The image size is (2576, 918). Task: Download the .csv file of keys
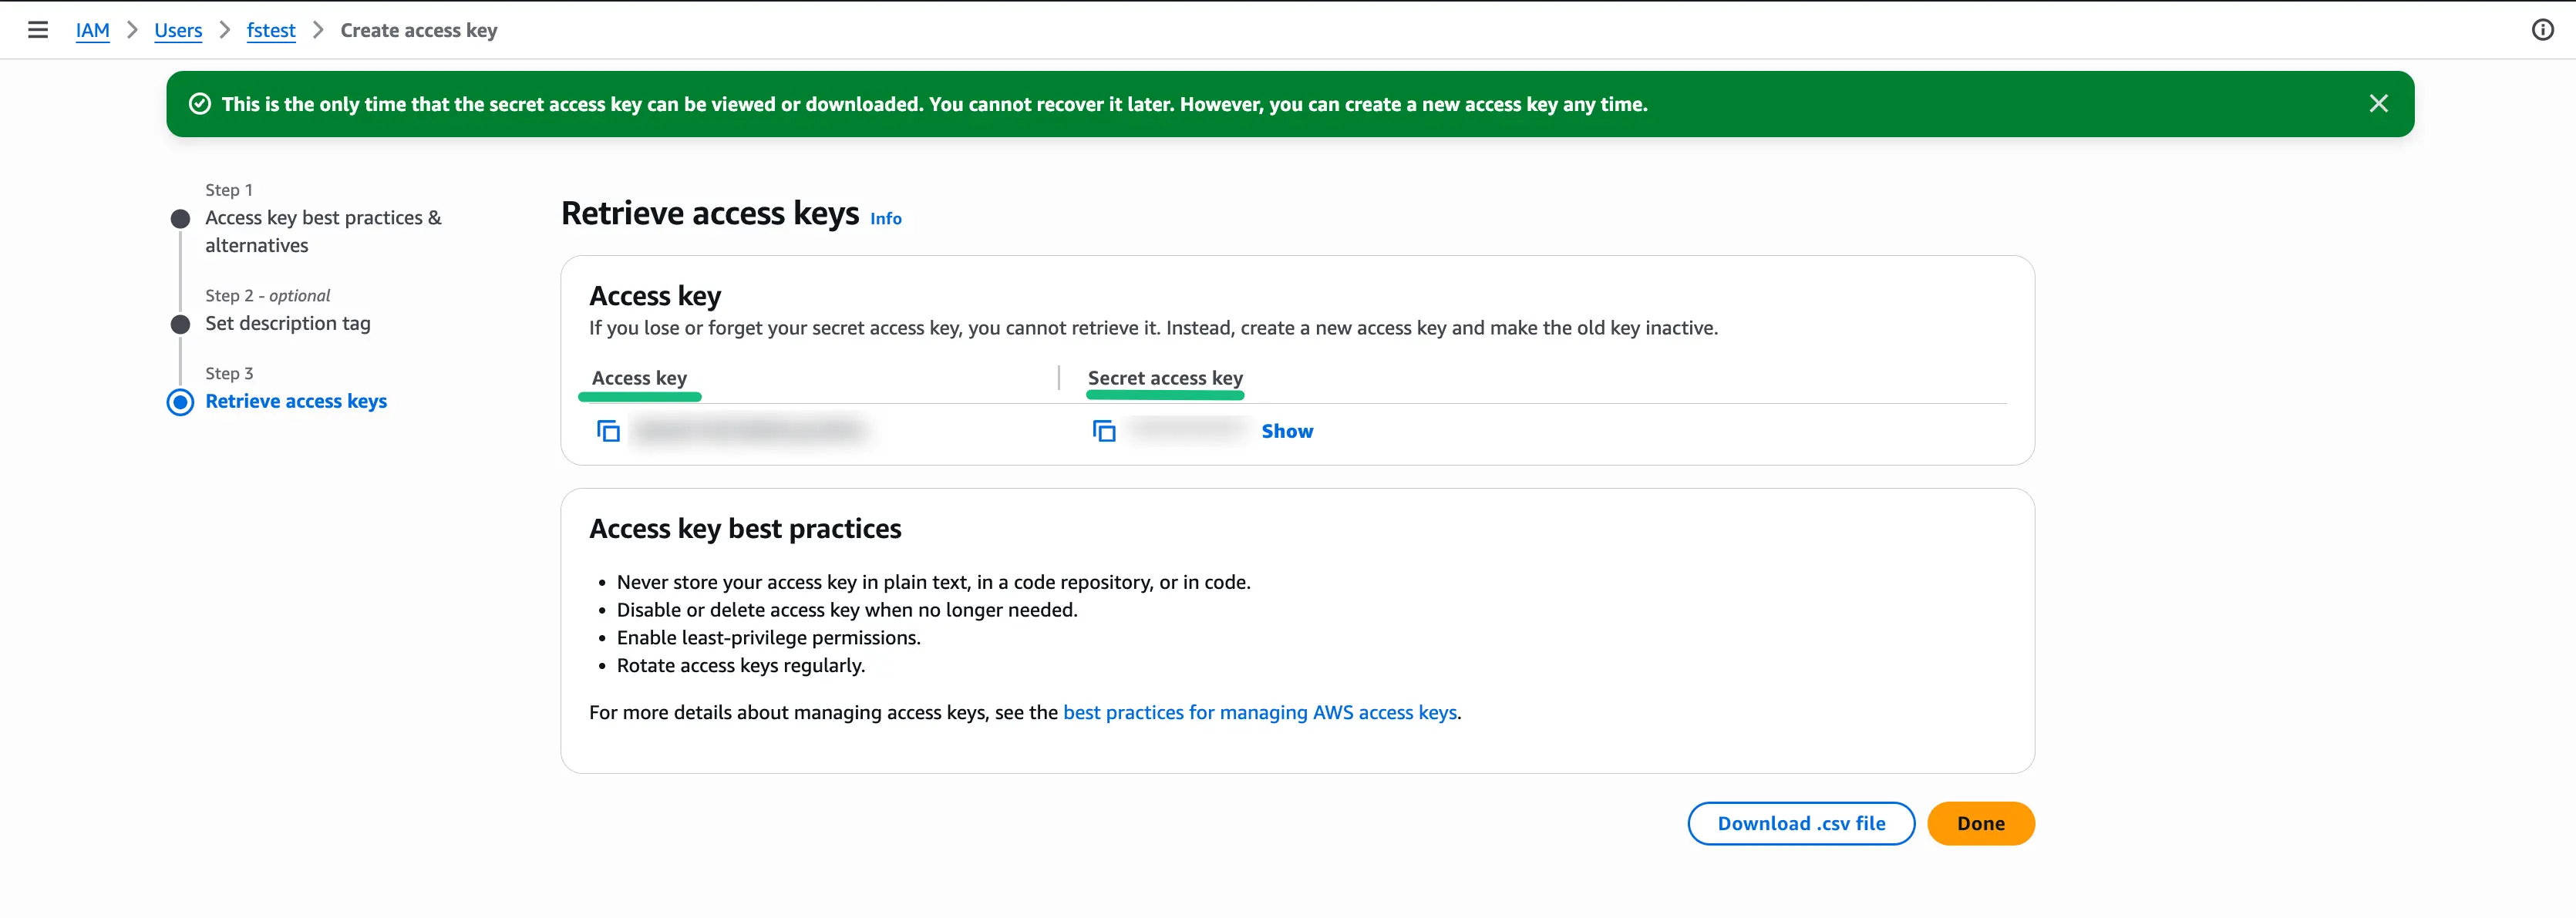pyautogui.click(x=1801, y=823)
